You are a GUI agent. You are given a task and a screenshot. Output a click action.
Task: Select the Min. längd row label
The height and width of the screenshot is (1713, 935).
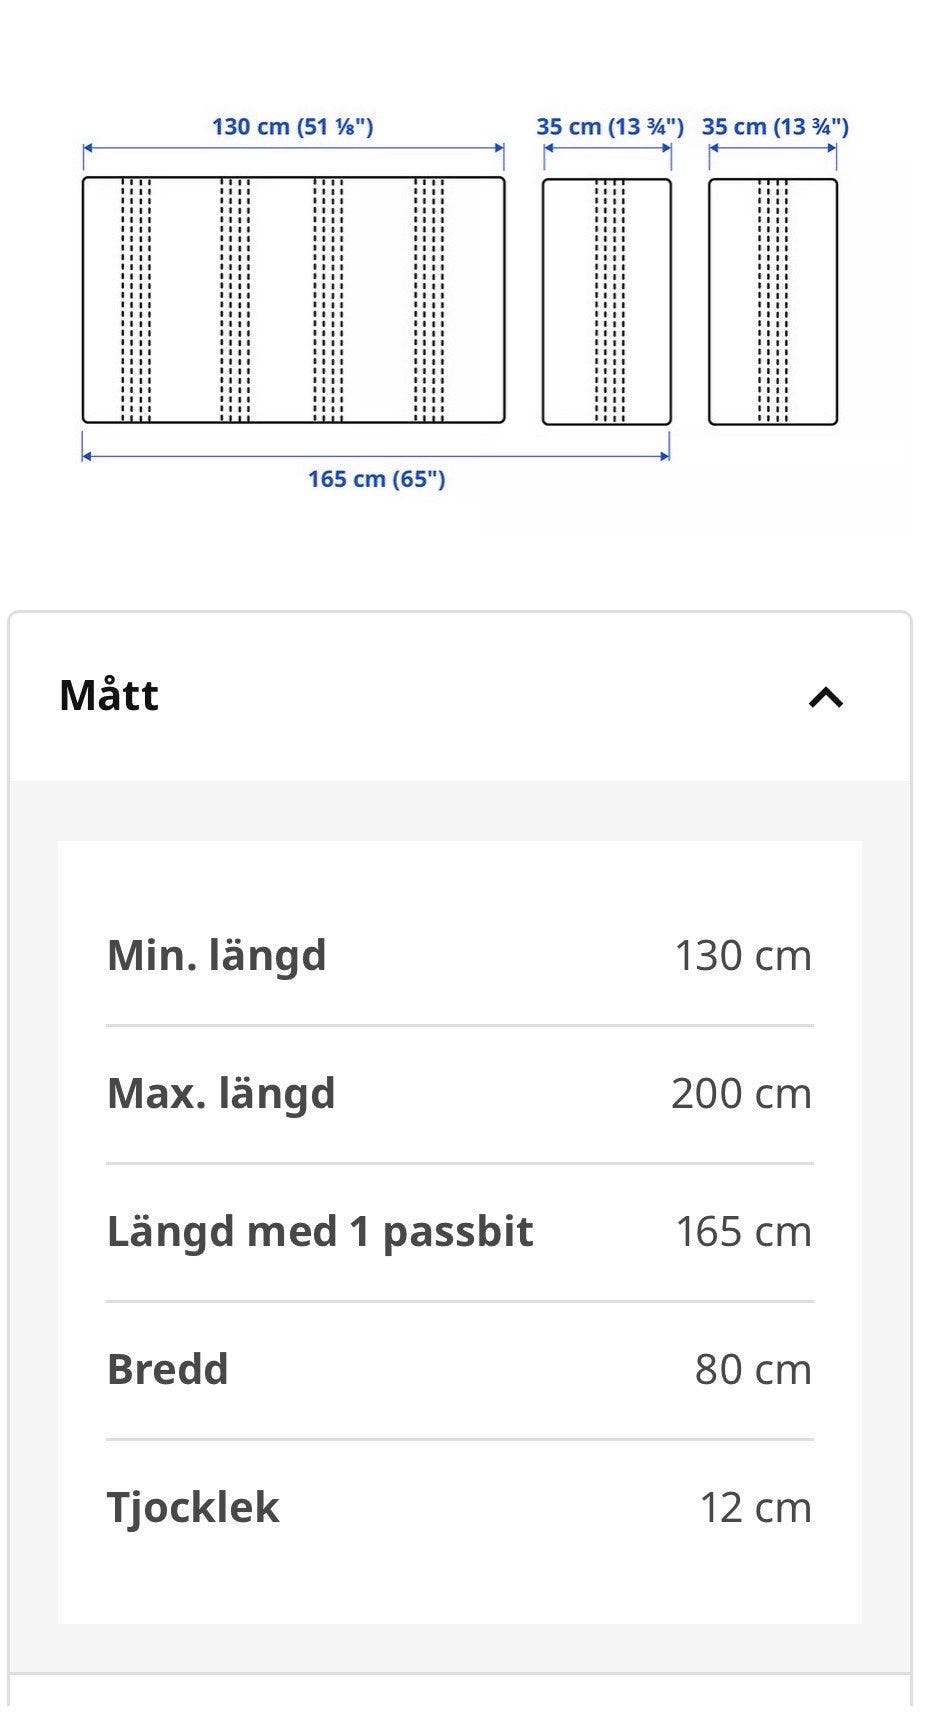[x=217, y=955]
